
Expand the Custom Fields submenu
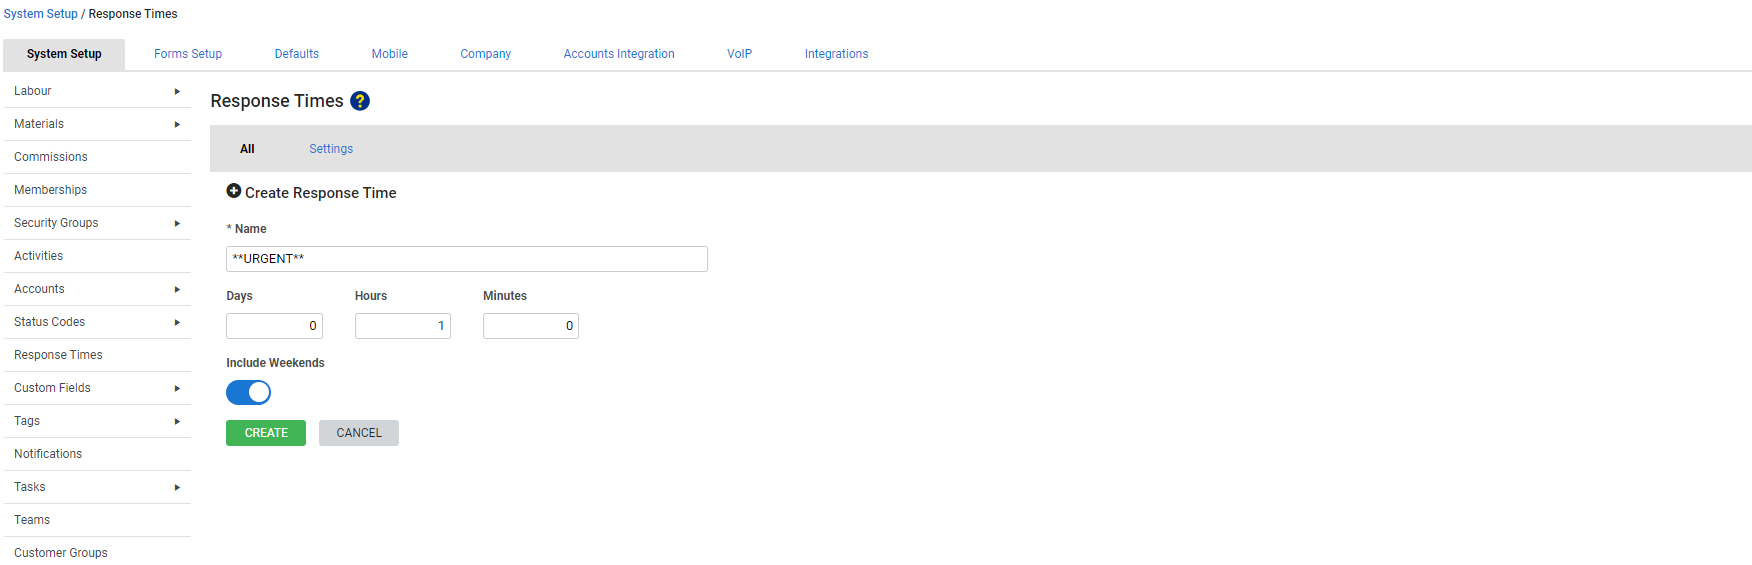point(177,388)
